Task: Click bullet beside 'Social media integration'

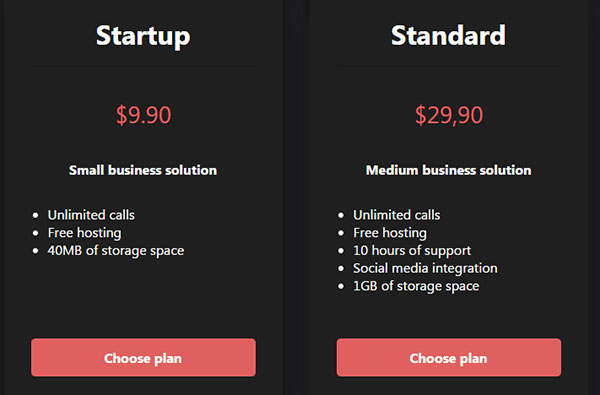Action: click(x=341, y=269)
